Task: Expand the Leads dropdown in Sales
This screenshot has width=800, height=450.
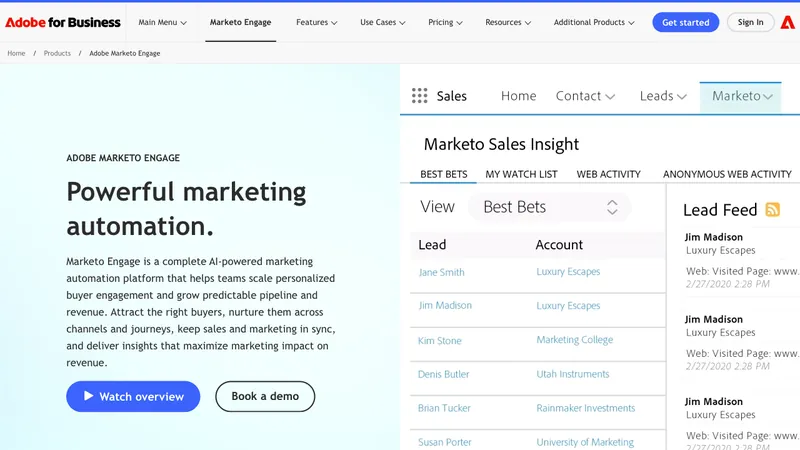Action: click(663, 96)
